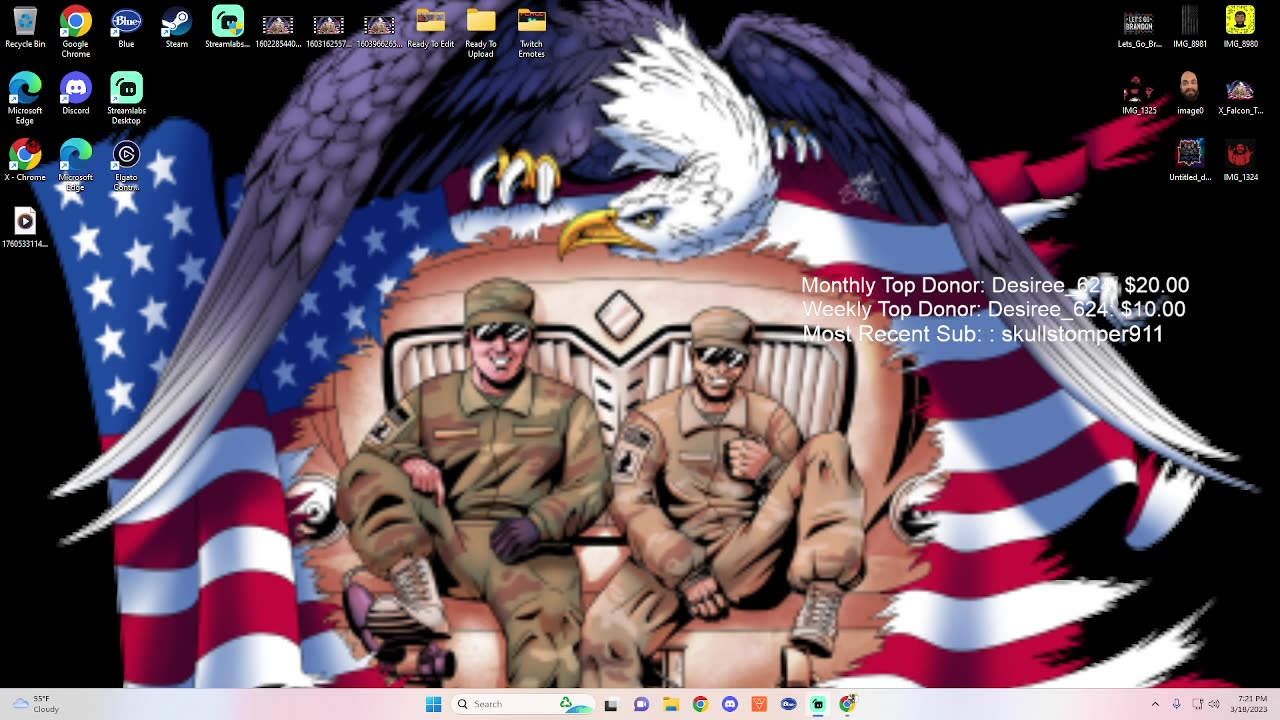The image size is (1280, 720).
Task: Select the X - Chrome desktop shortcut
Action: pos(25,160)
